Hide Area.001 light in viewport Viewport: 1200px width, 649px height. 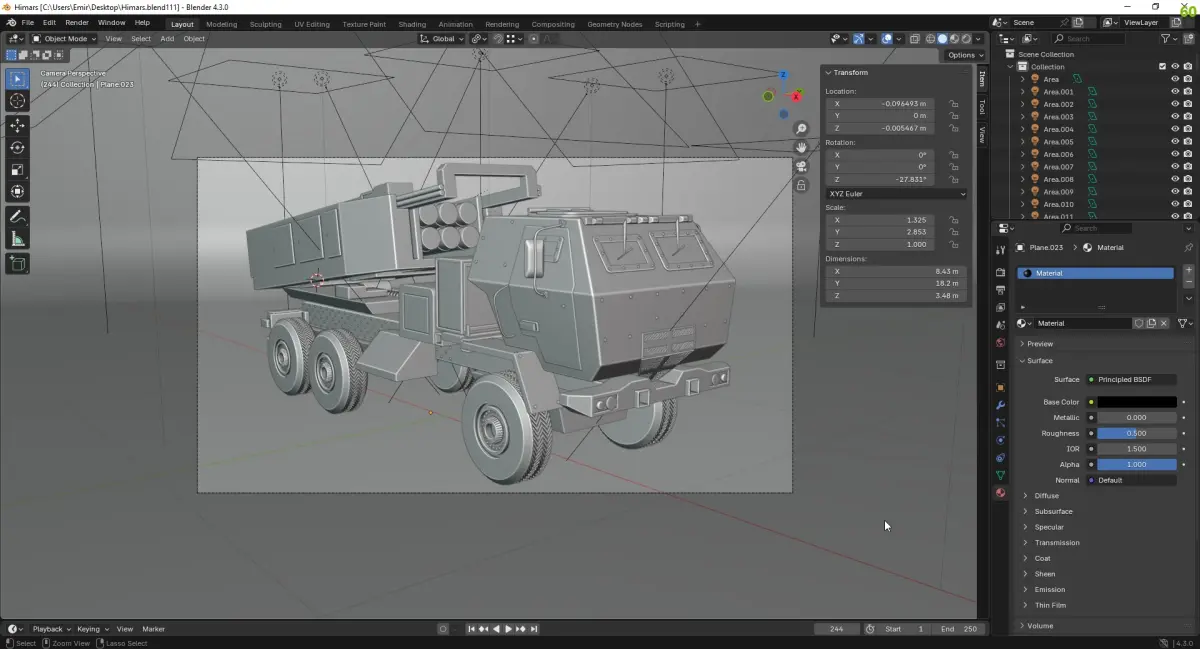click(x=1175, y=92)
